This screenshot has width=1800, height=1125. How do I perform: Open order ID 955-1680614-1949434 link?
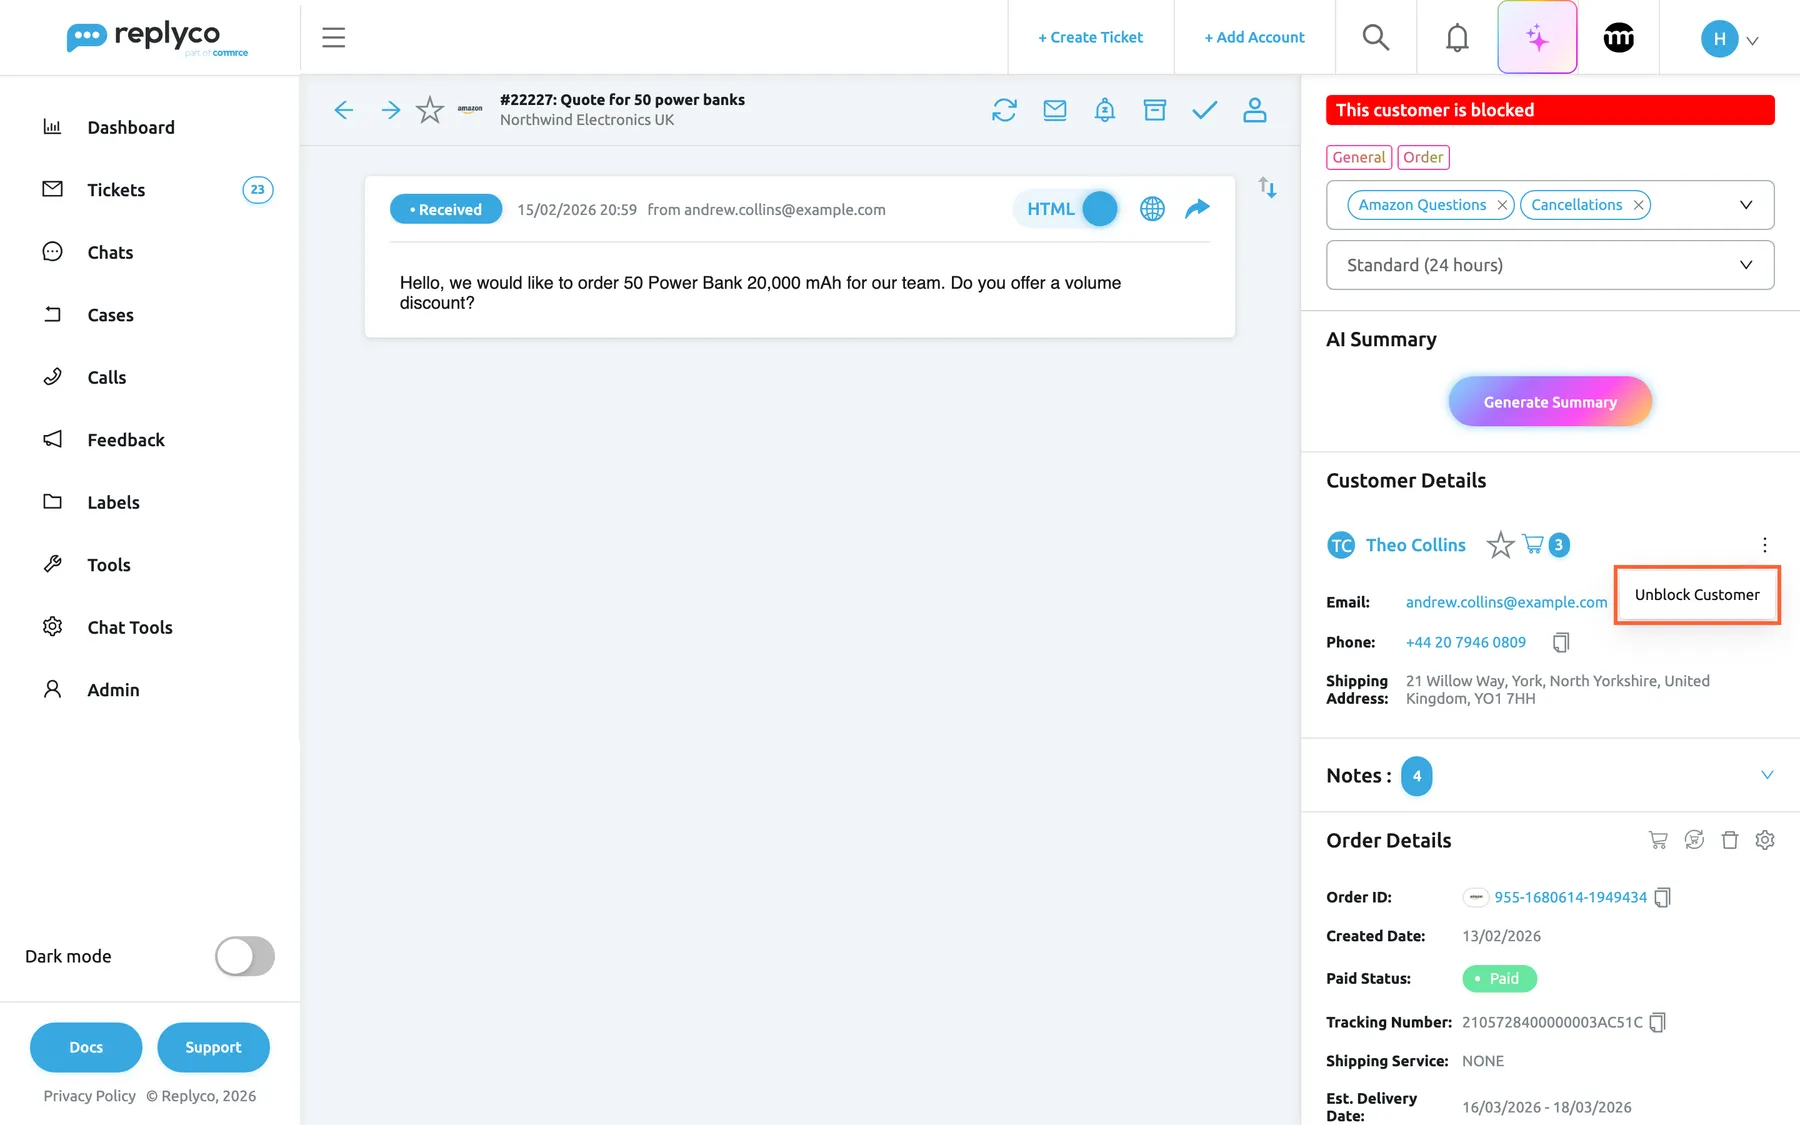click(1570, 897)
